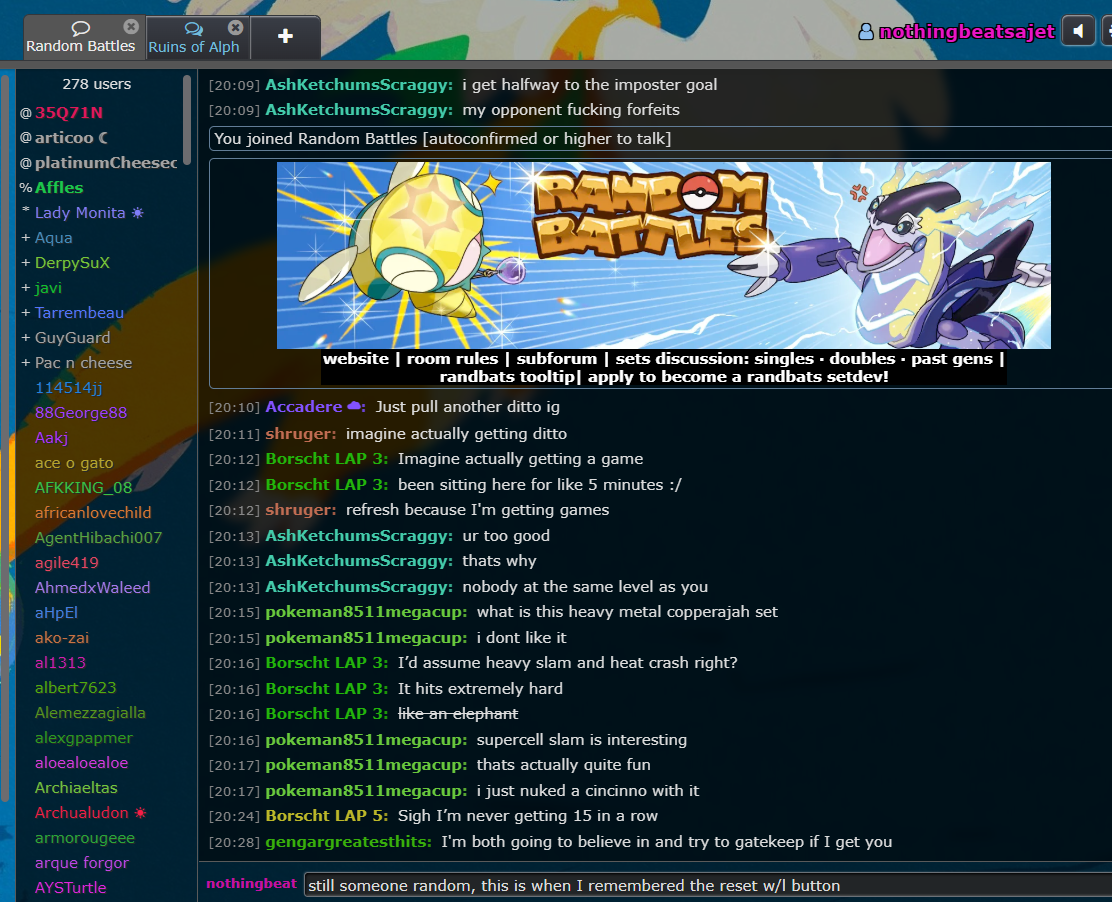Select user AYSTurtle in the user list
This screenshot has height=902, width=1112.
[x=71, y=888]
